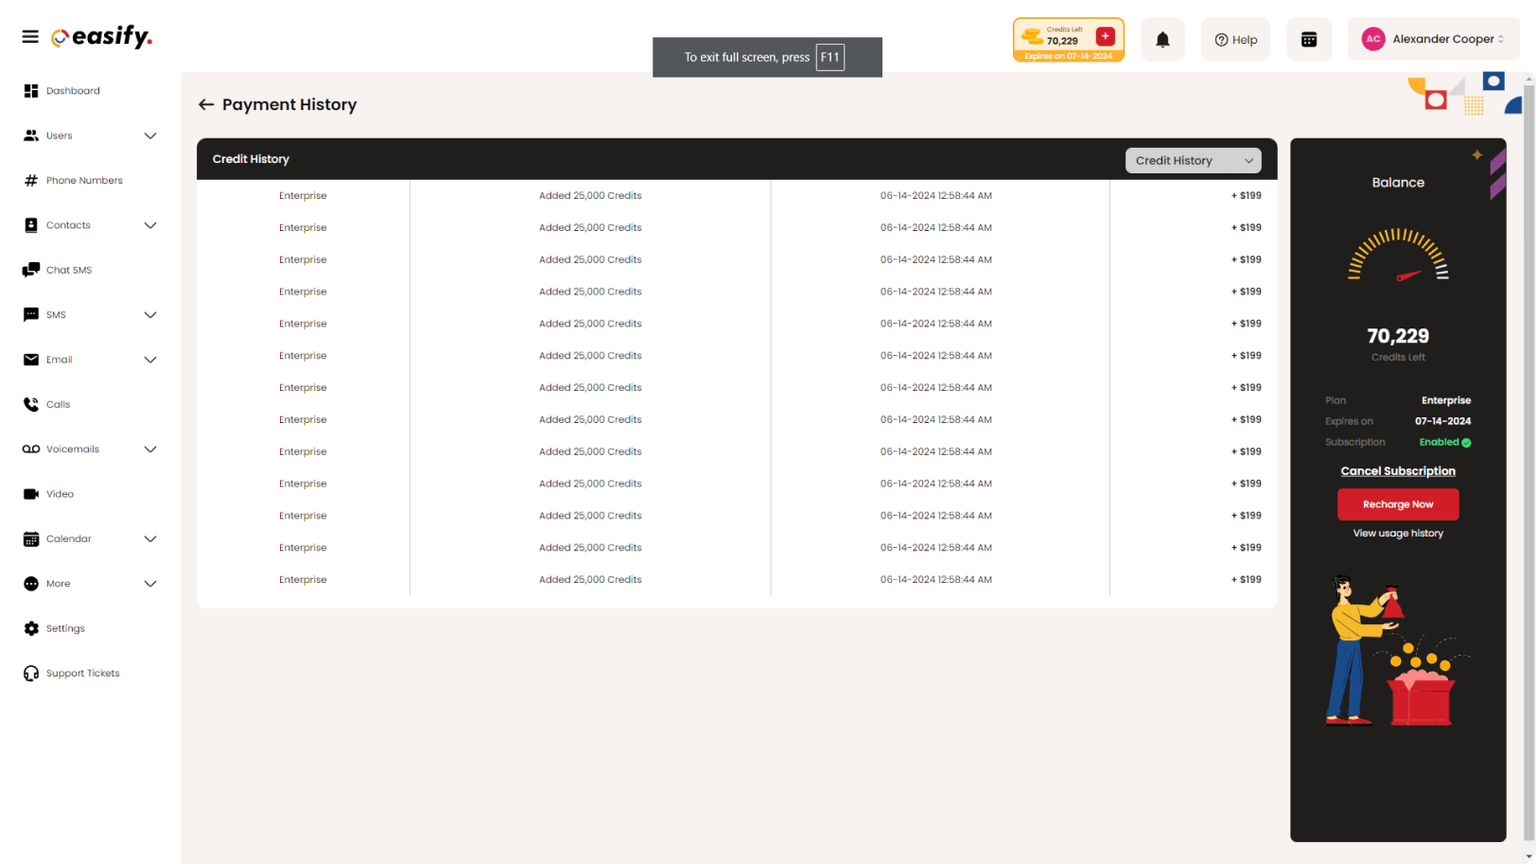Open the hamburger menu icon
The image size is (1536, 864).
click(30, 37)
